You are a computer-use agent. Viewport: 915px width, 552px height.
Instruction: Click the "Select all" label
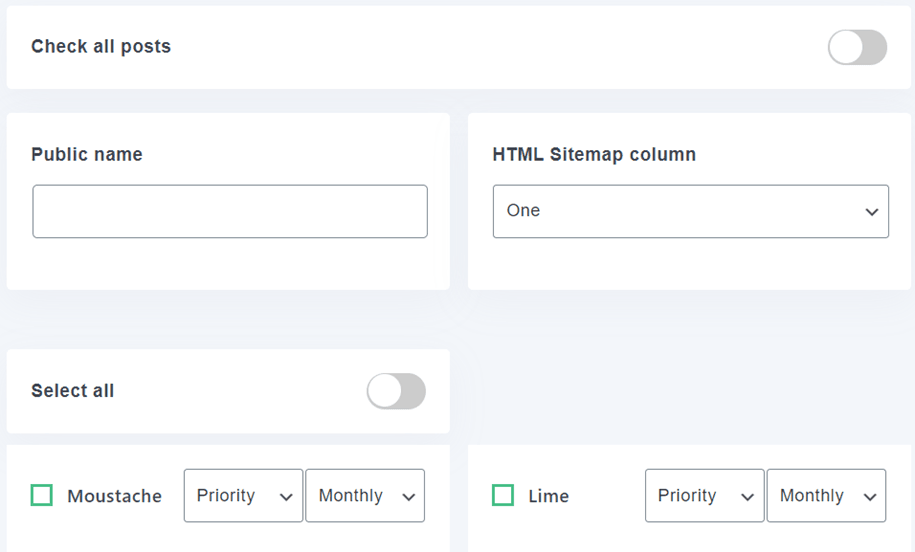point(73,391)
